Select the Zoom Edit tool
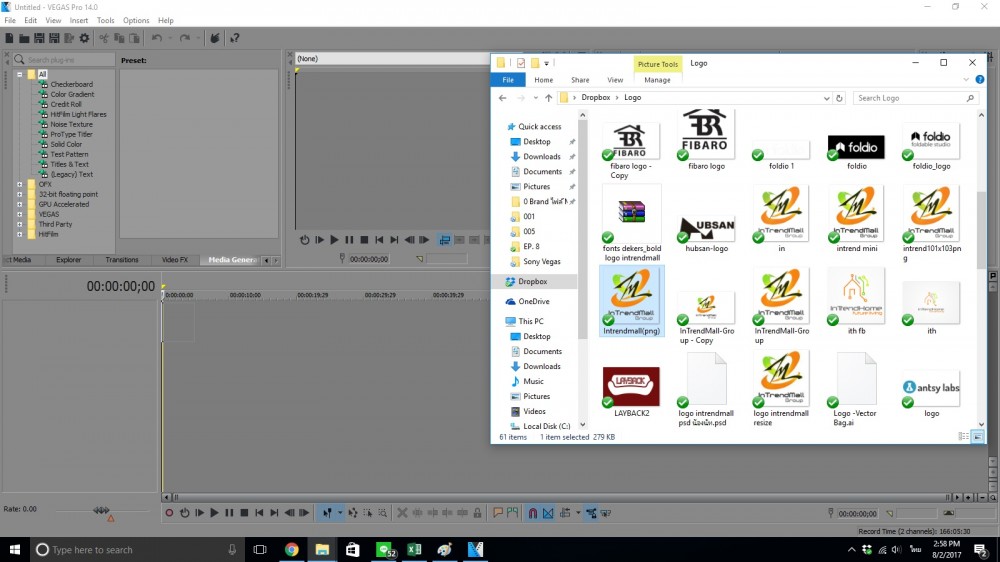This screenshot has width=1000, height=562. 383,513
